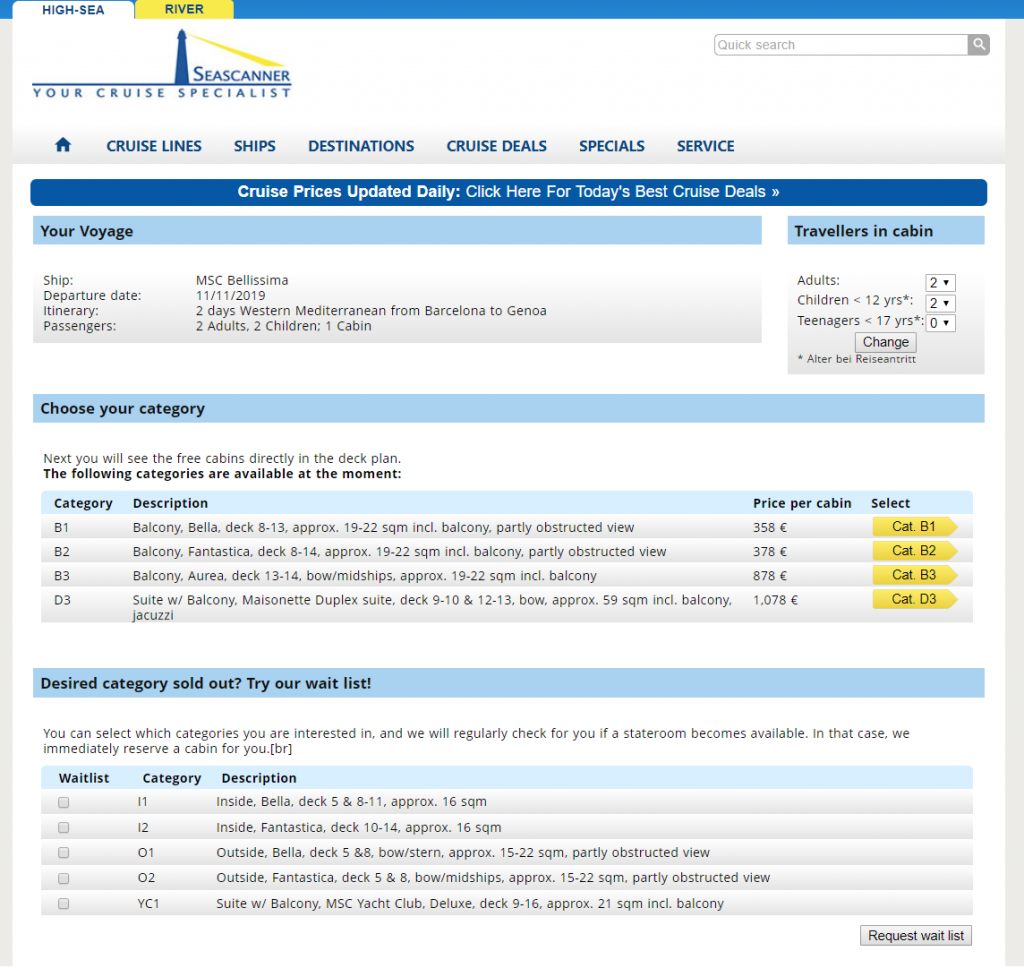Click the O2 Outside Fantastica description

click(x=493, y=877)
